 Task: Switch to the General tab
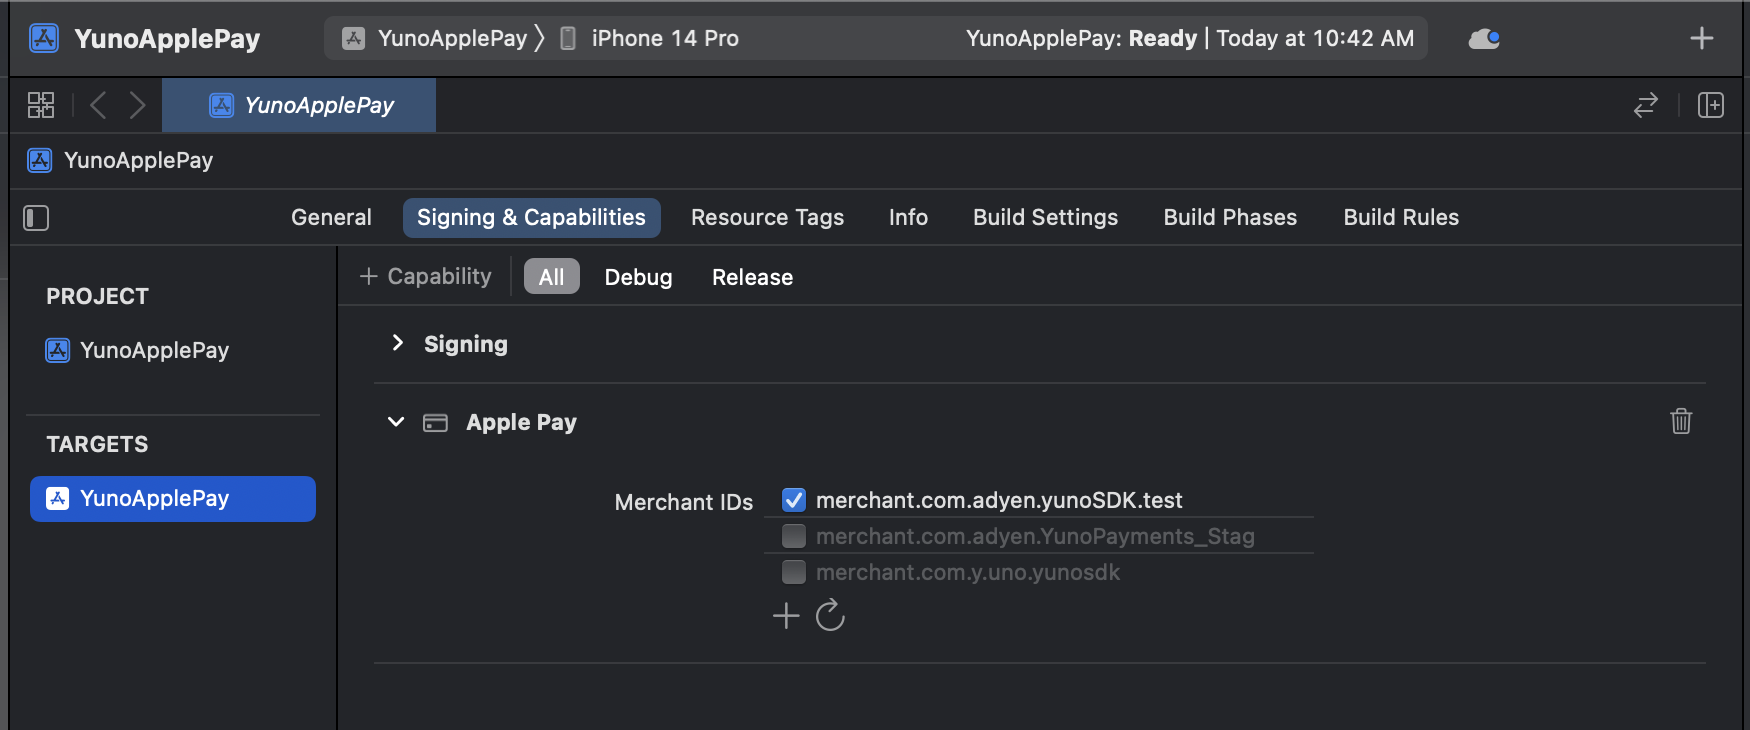point(331,217)
